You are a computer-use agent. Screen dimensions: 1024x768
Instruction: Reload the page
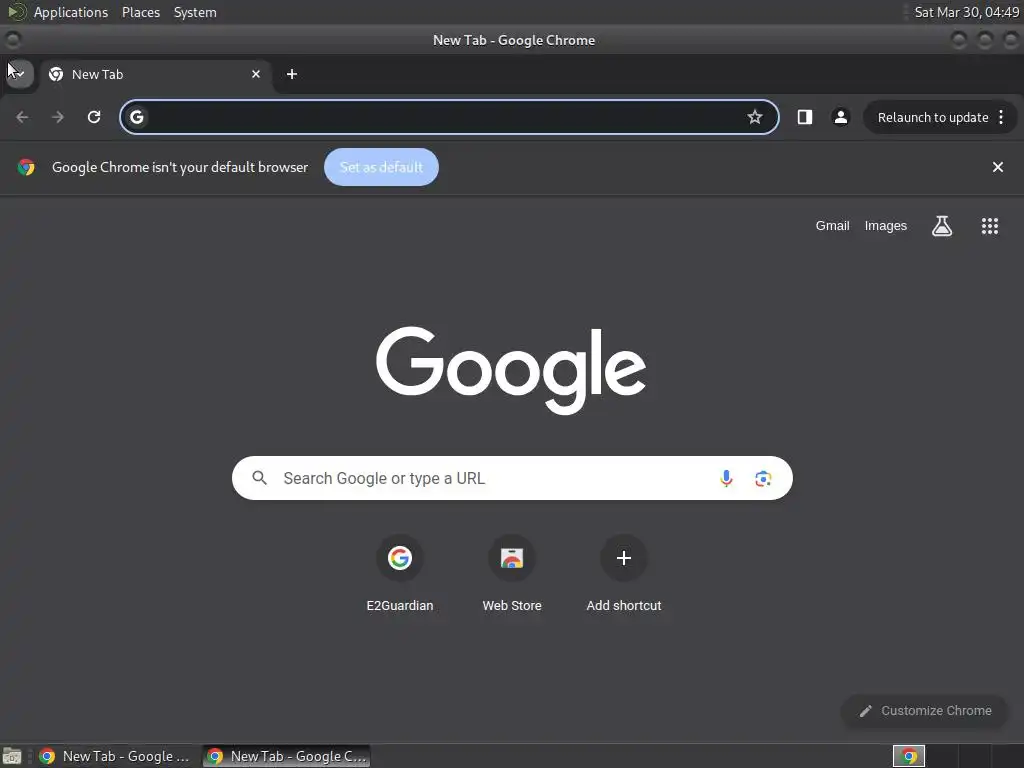[x=94, y=117]
